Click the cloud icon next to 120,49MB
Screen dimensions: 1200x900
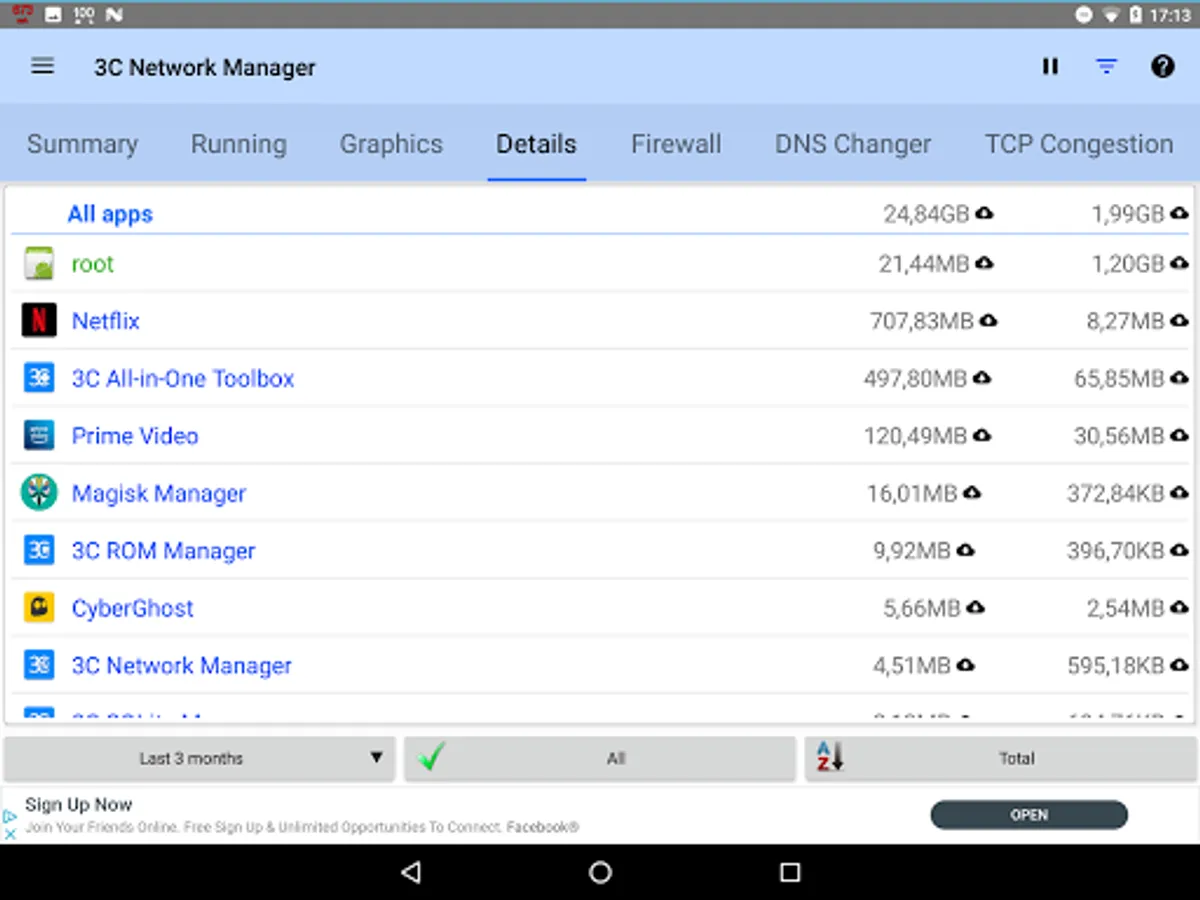[982, 436]
